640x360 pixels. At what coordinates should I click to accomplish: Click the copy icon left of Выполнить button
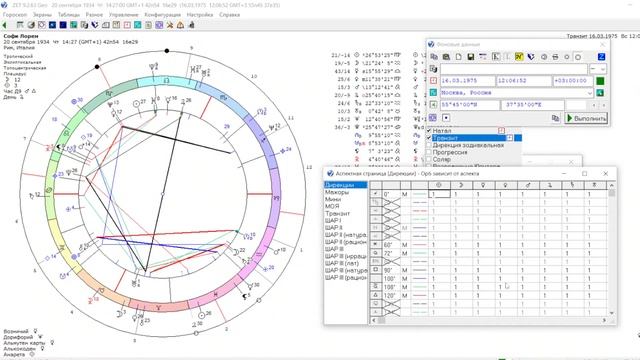(x=555, y=118)
